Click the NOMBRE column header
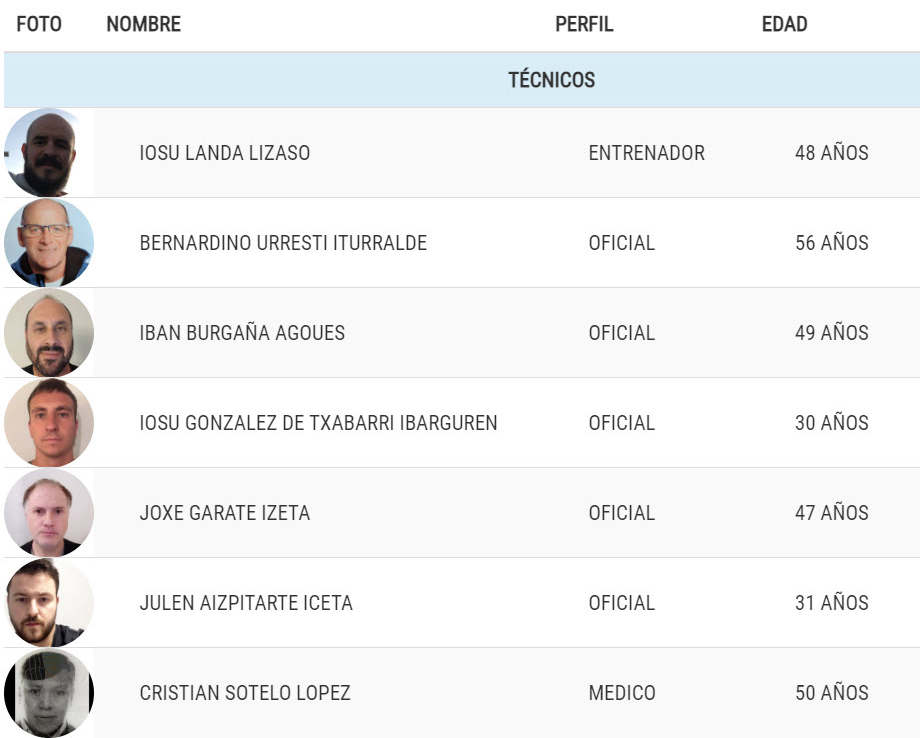 coord(144,24)
